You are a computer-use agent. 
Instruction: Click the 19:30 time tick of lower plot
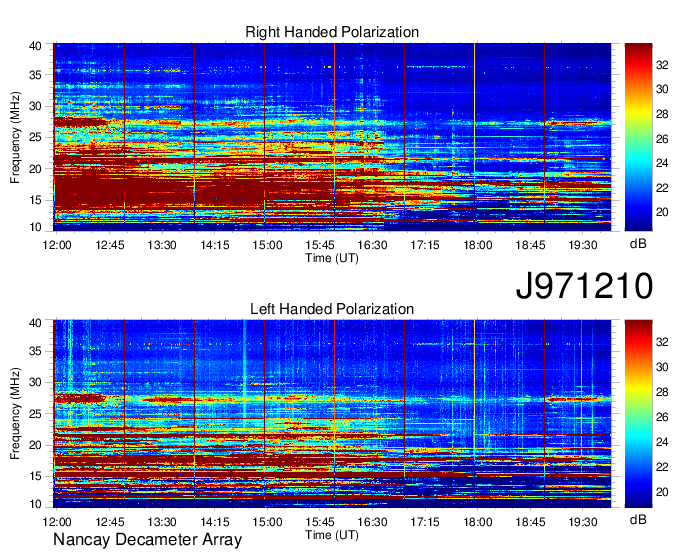click(583, 522)
